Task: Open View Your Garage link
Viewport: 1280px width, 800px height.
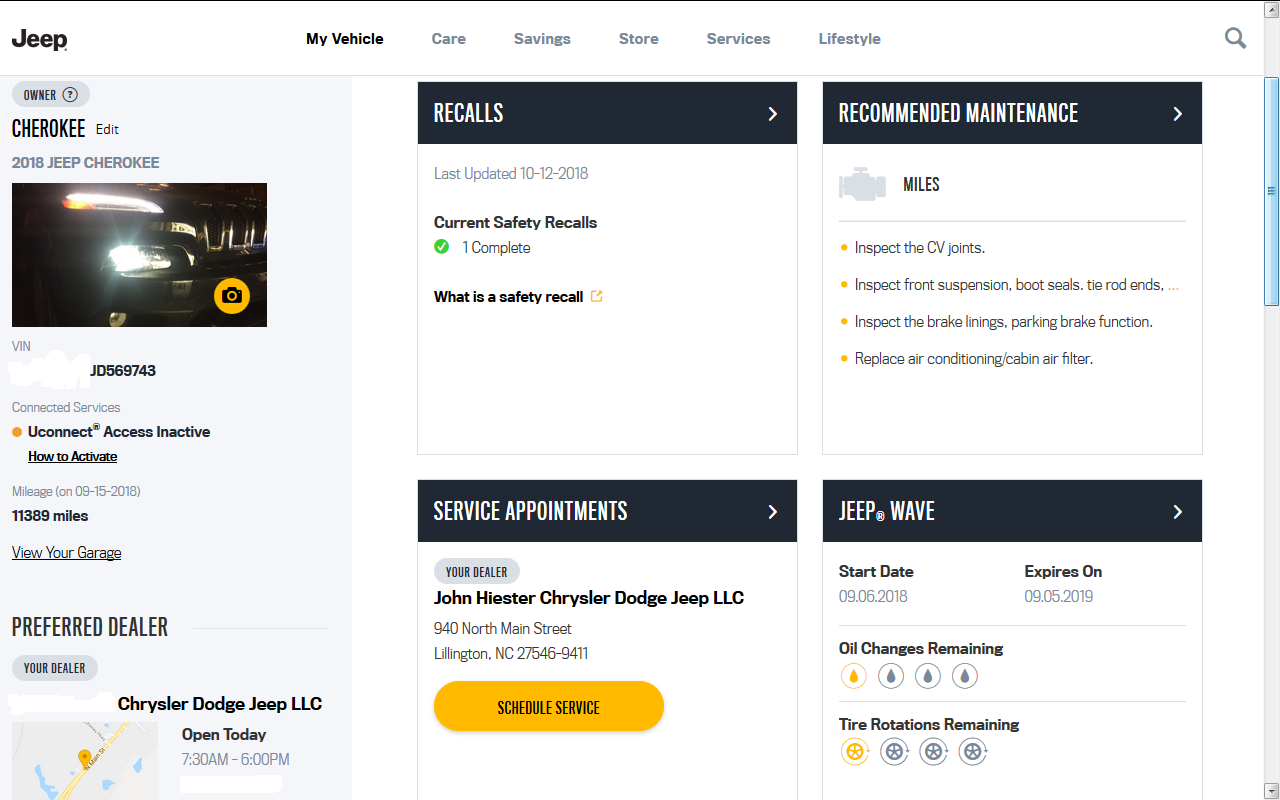Action: point(66,552)
